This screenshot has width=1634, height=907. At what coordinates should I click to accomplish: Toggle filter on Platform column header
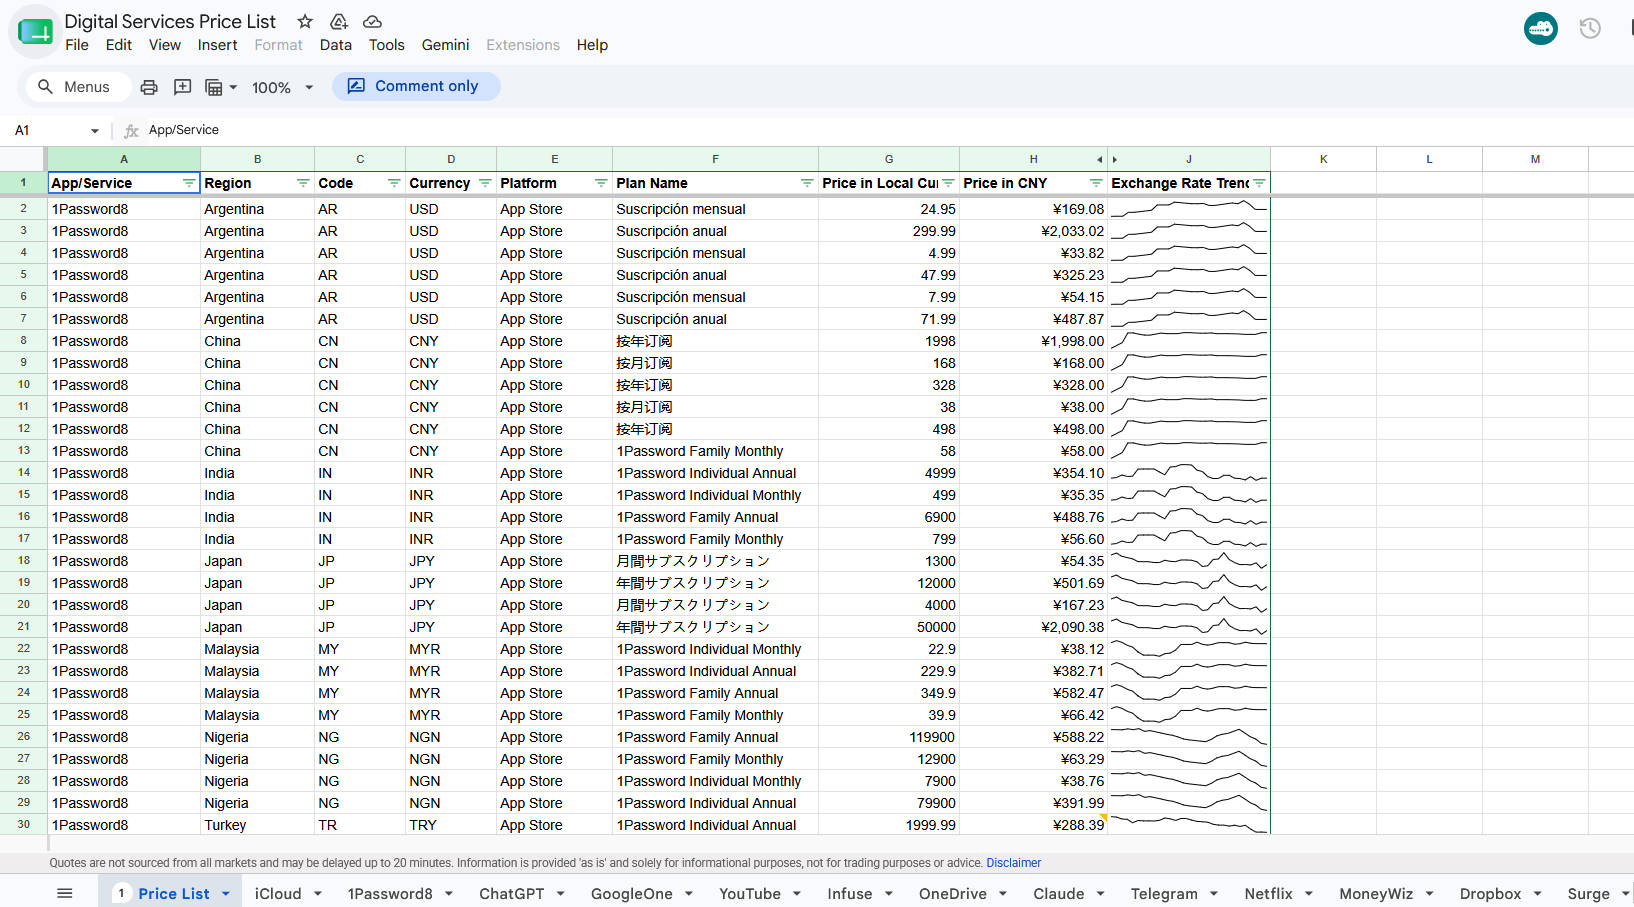click(x=601, y=183)
